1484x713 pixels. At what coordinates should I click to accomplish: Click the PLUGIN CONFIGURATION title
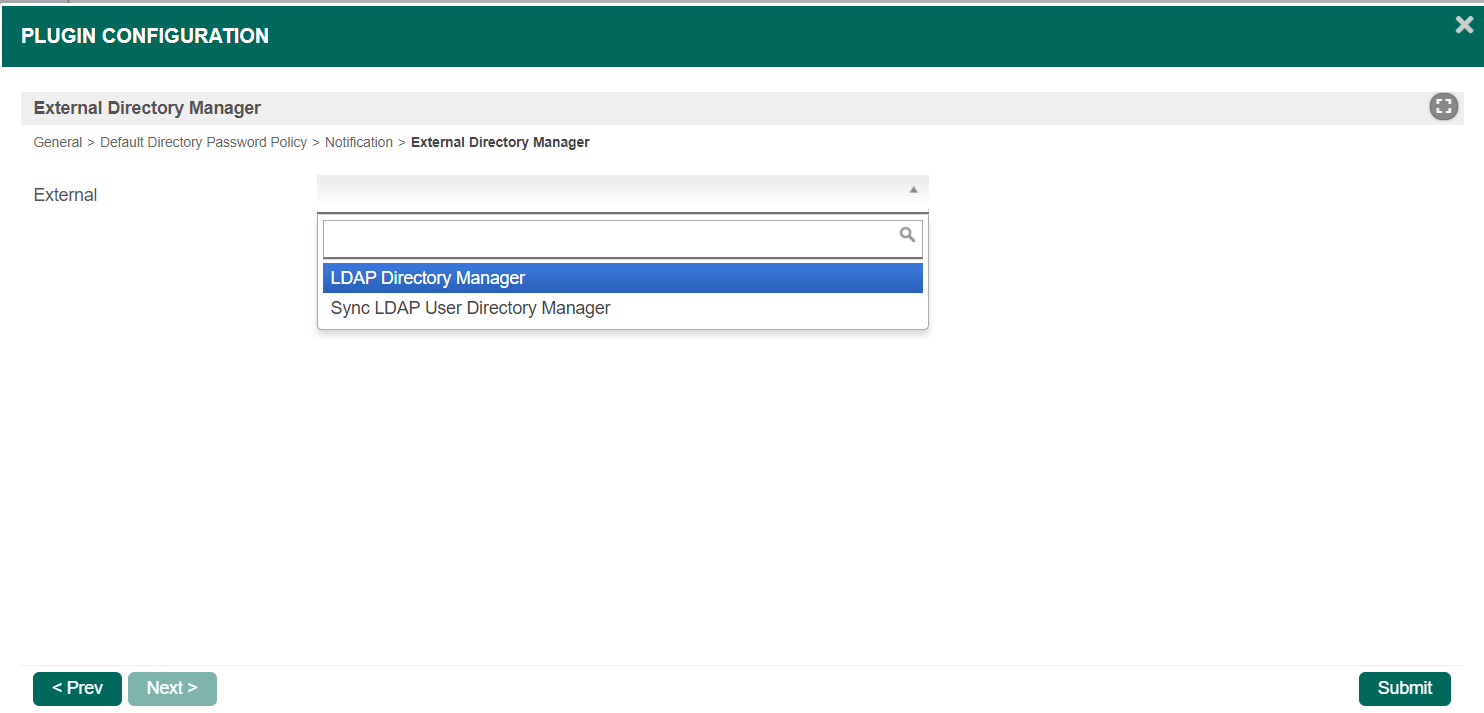tap(145, 36)
